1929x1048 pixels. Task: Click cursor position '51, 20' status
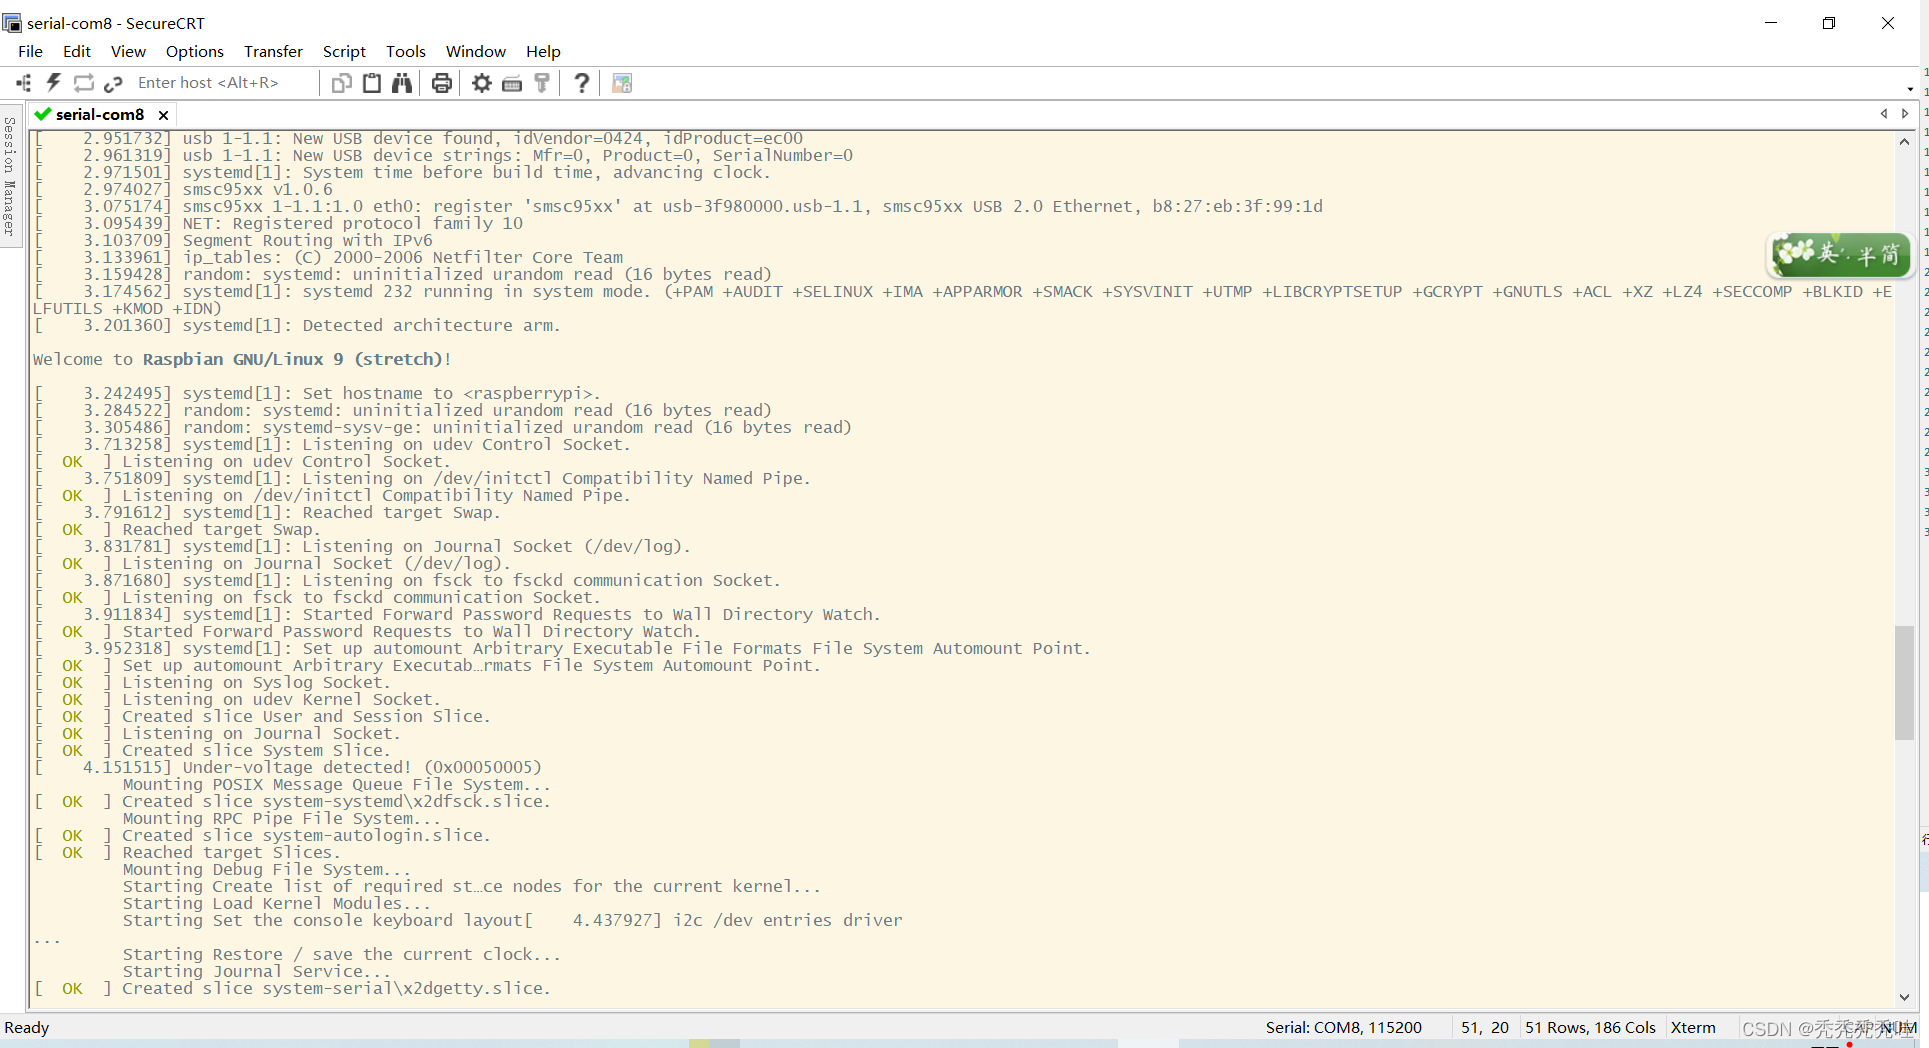(x=1485, y=1027)
